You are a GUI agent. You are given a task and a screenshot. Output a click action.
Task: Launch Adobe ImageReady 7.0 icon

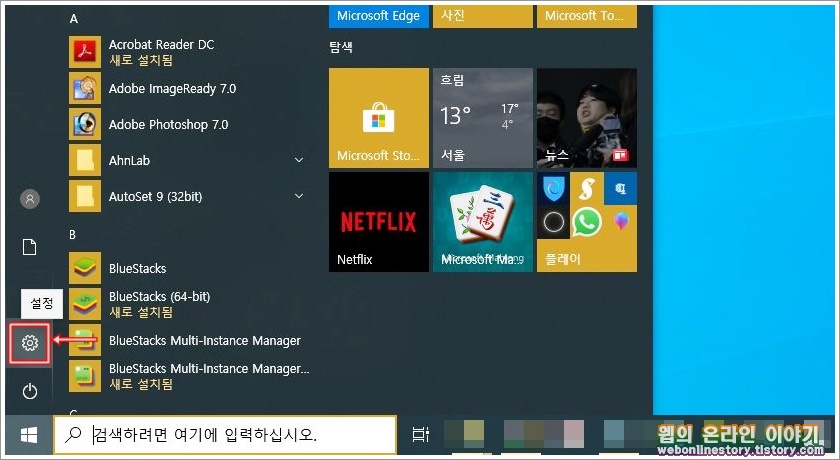pos(85,88)
